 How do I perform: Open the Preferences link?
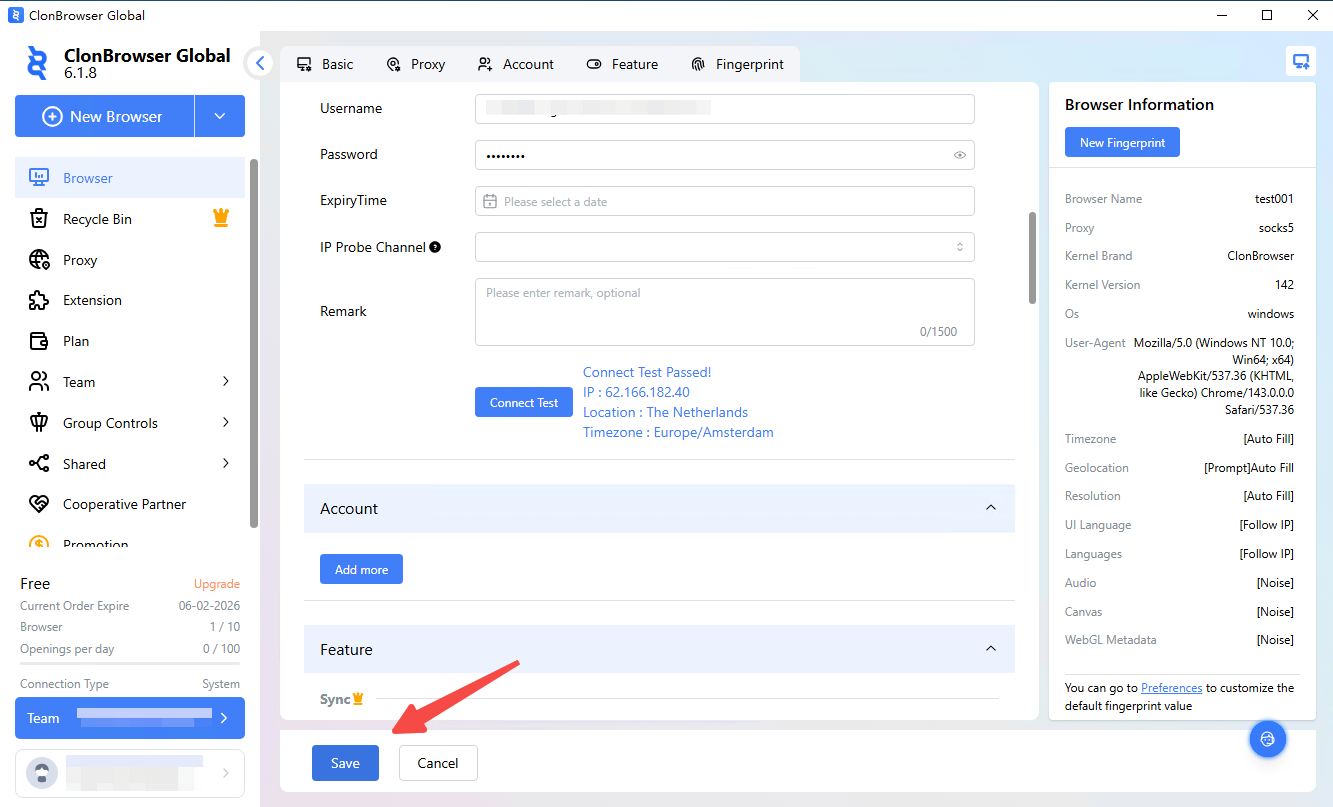tap(1171, 688)
